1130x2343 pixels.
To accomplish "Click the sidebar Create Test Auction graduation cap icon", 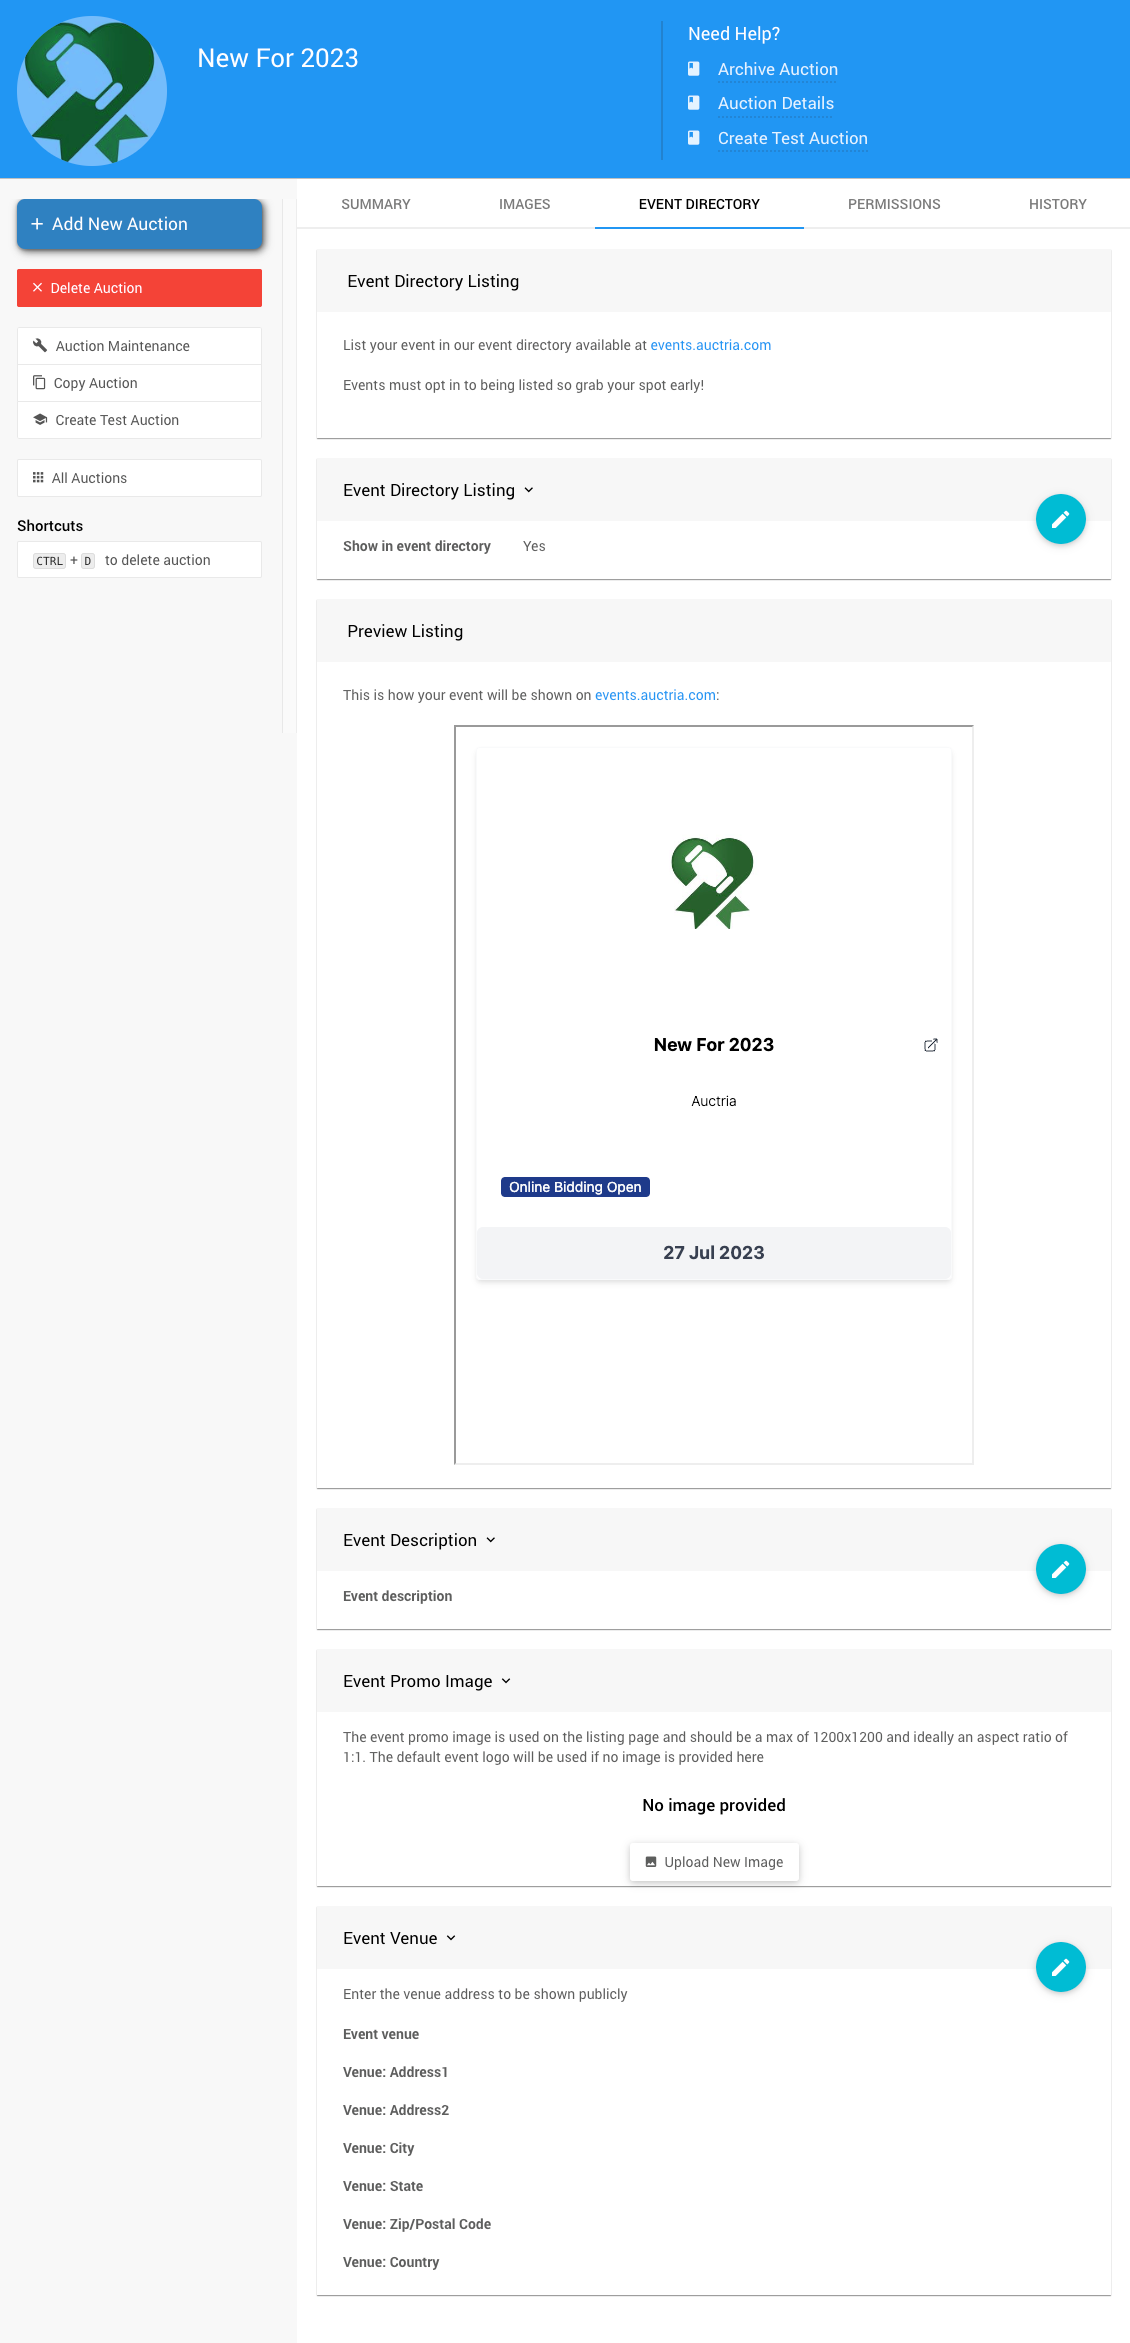I will tap(40, 420).
